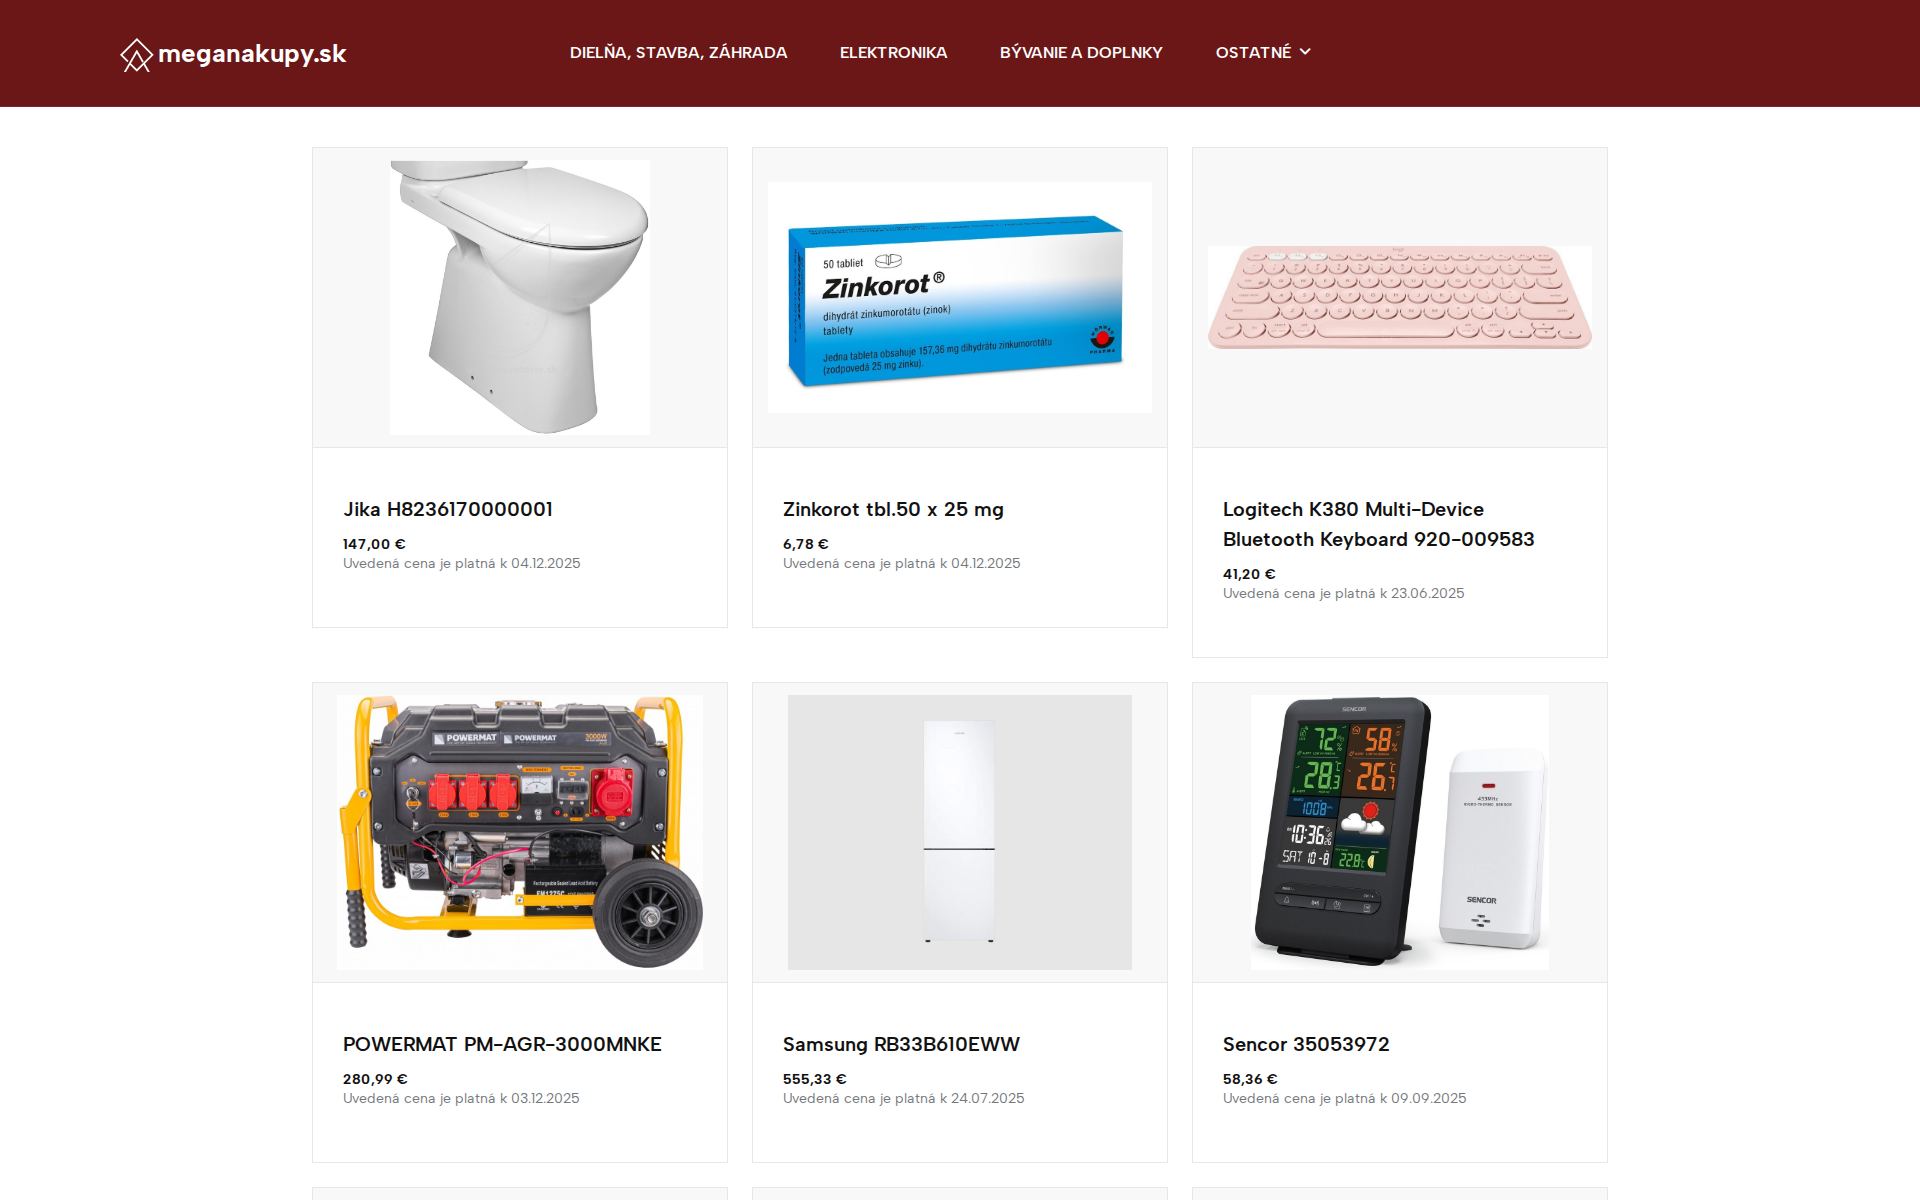View the POWERMAT generator image
The height and width of the screenshot is (1200, 1920).
pyautogui.click(x=520, y=832)
